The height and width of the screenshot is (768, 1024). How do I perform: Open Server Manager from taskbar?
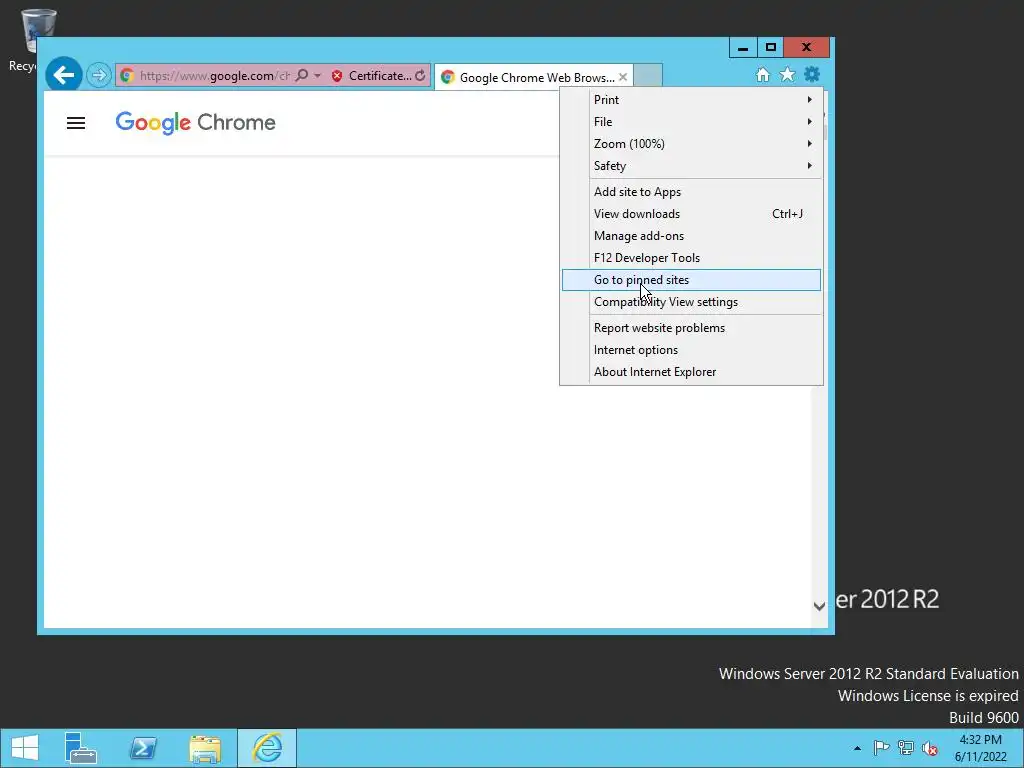click(80, 748)
